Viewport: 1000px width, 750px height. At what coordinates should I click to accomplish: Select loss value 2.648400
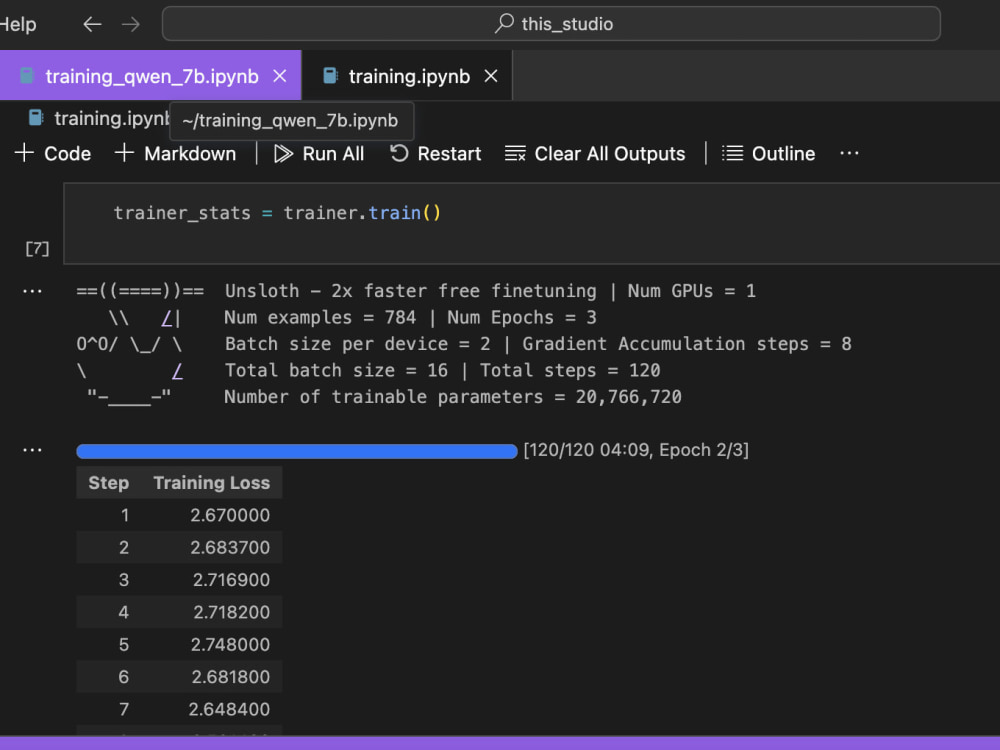click(229, 709)
